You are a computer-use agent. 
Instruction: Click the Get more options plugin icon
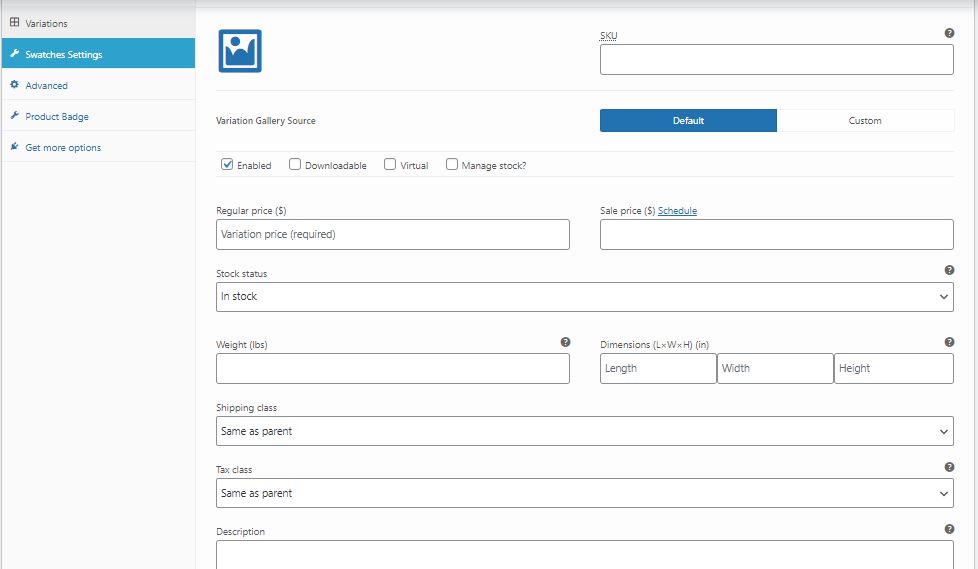(14, 147)
